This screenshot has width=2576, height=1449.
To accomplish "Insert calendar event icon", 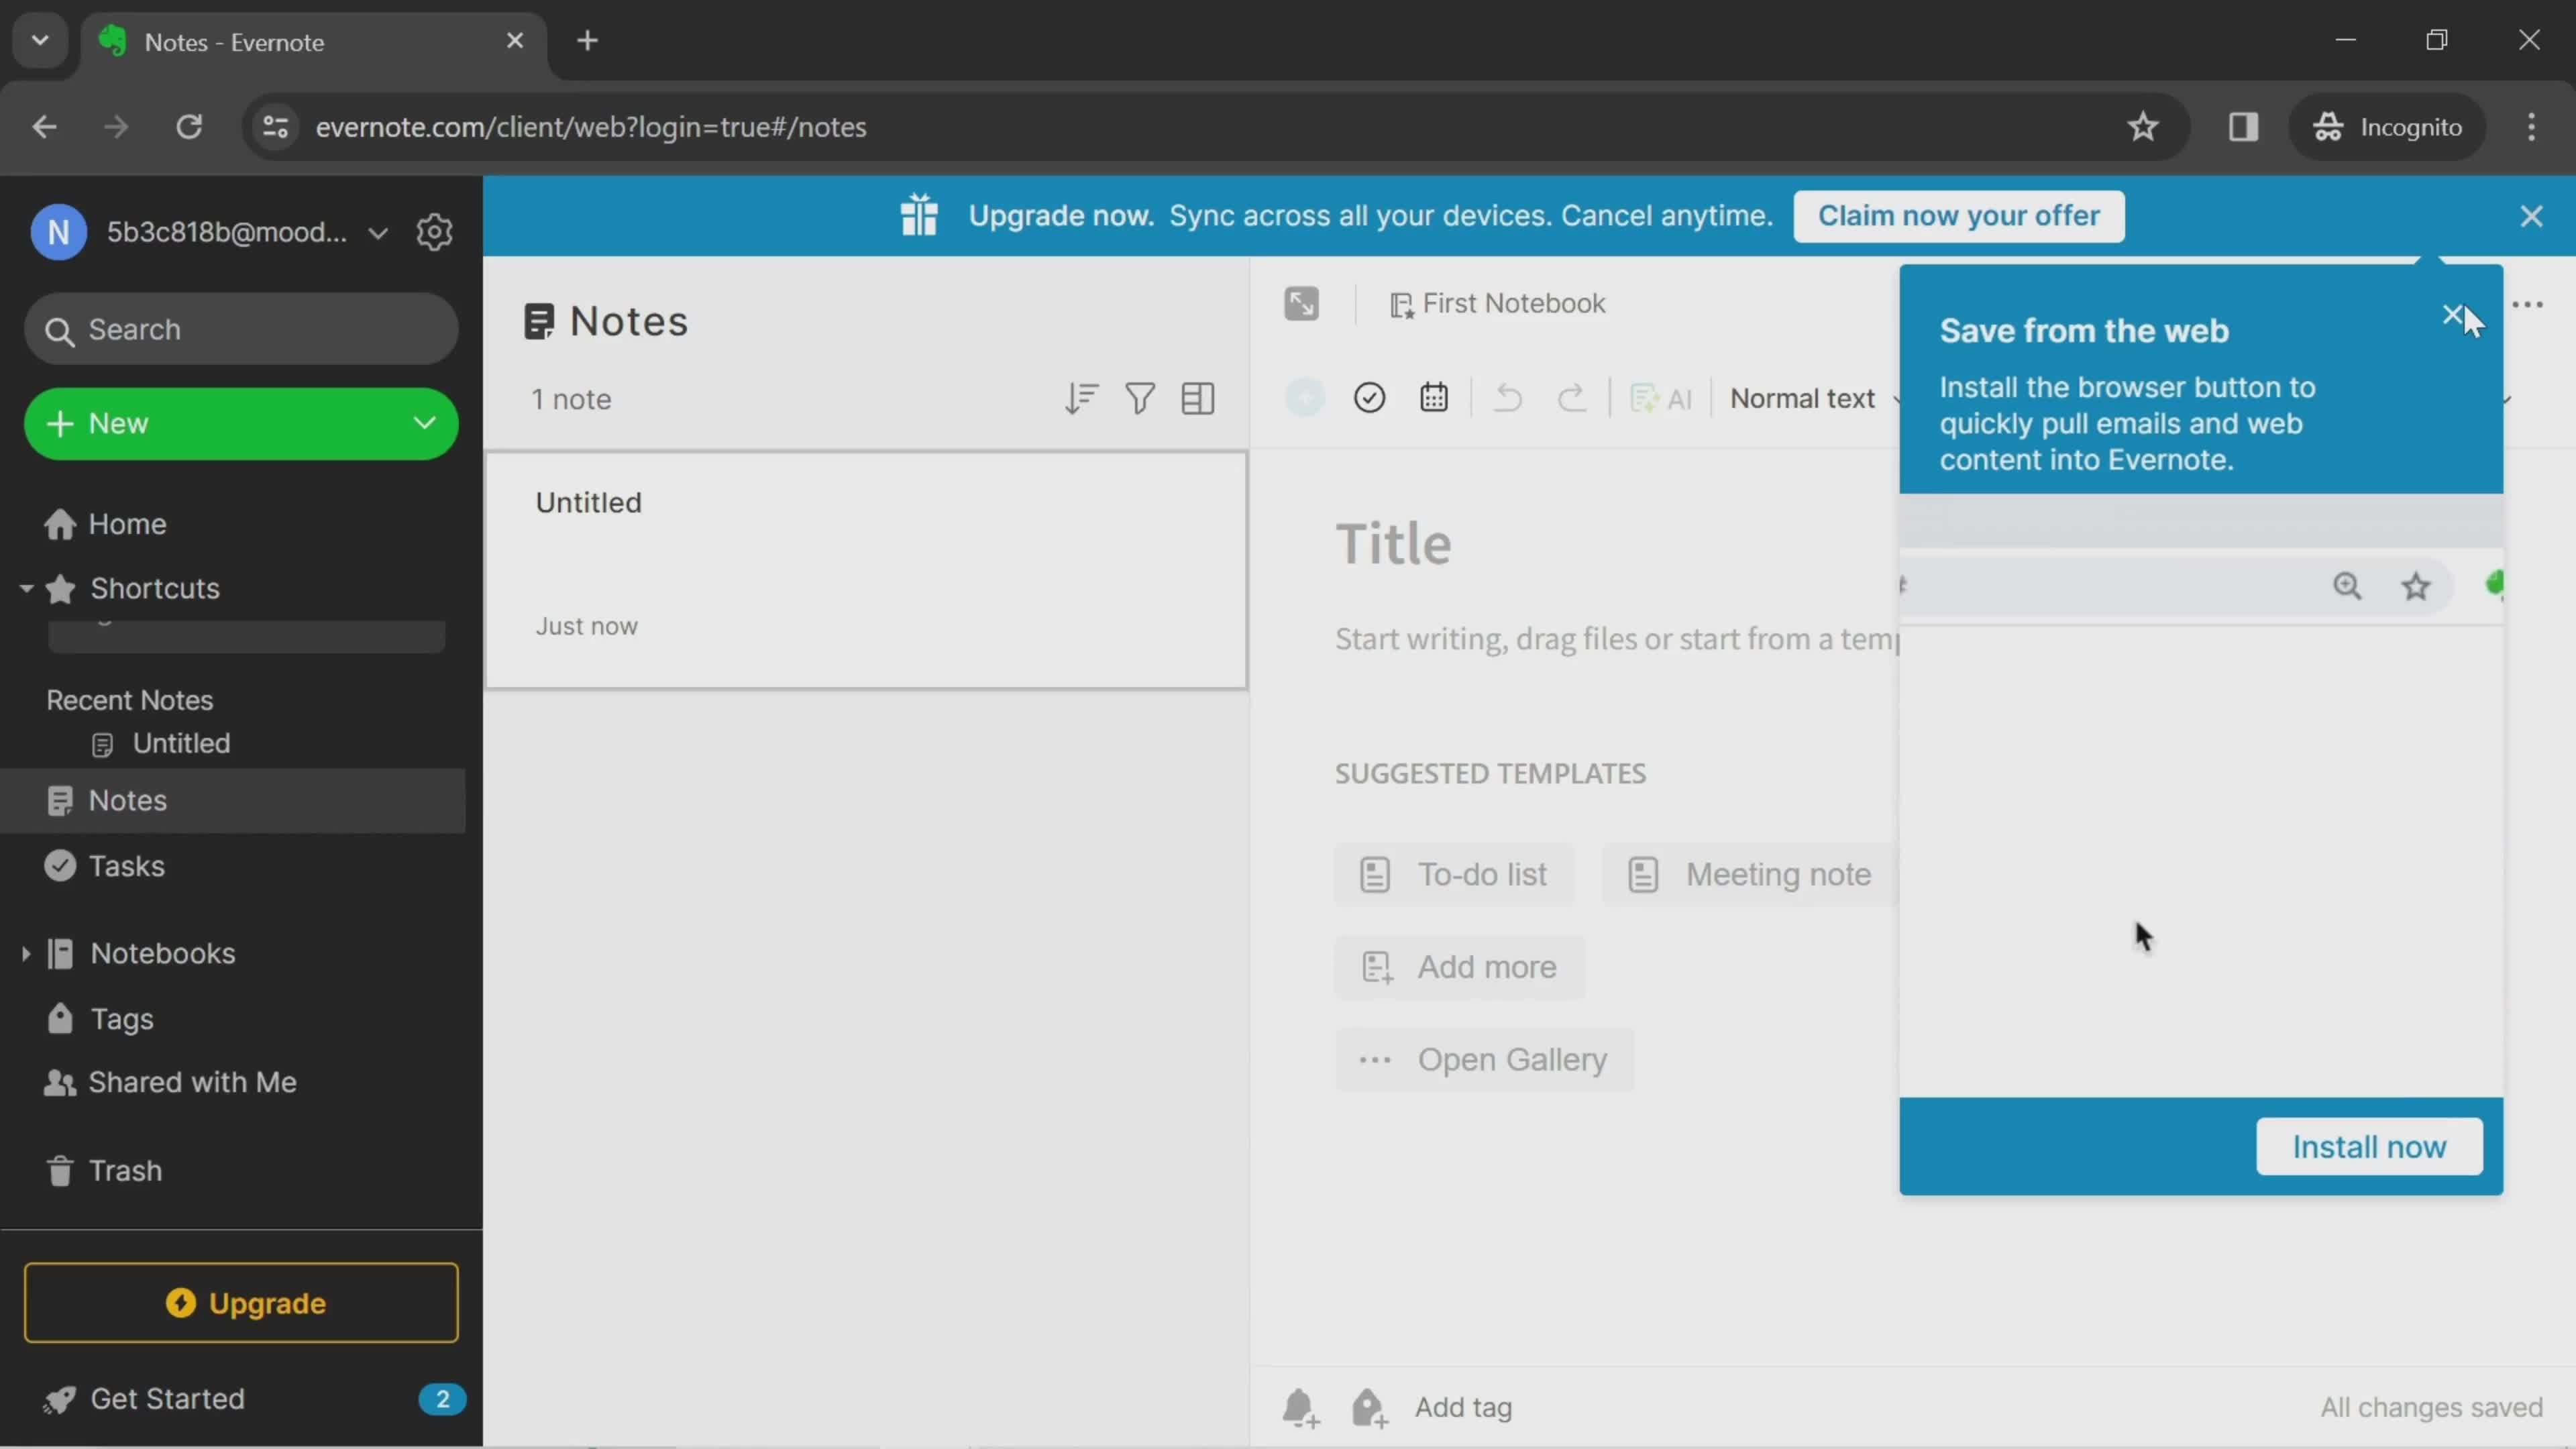I will point(1434,398).
